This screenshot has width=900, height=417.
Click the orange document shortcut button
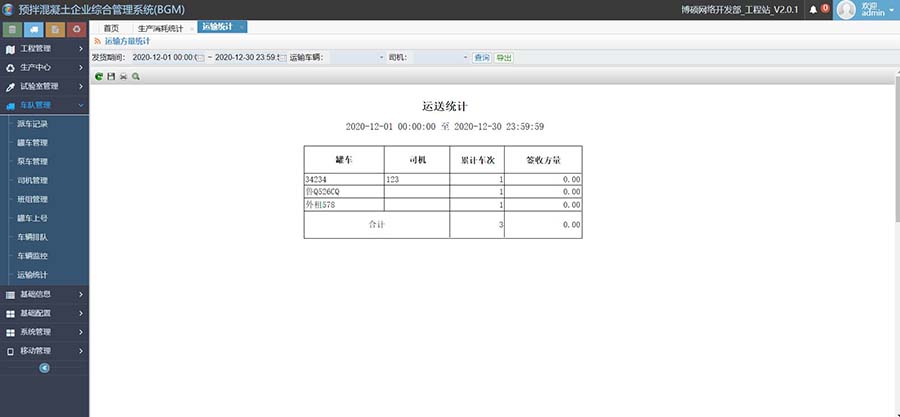[x=55, y=28]
